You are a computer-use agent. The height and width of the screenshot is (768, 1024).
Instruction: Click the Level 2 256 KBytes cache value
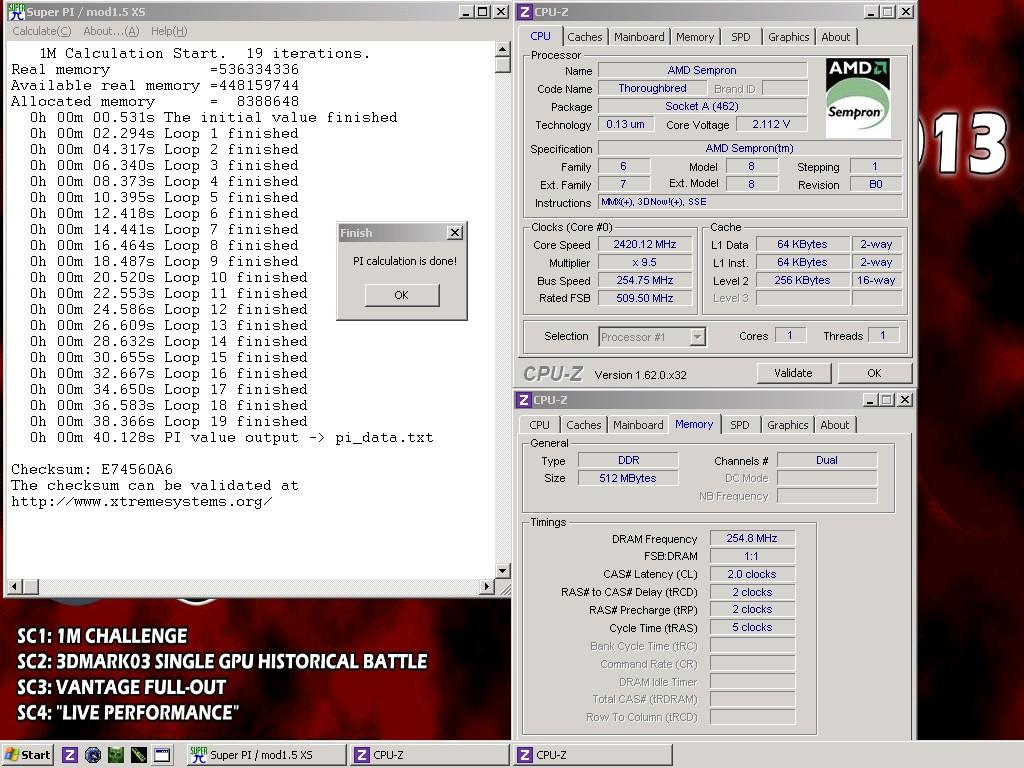coord(802,280)
